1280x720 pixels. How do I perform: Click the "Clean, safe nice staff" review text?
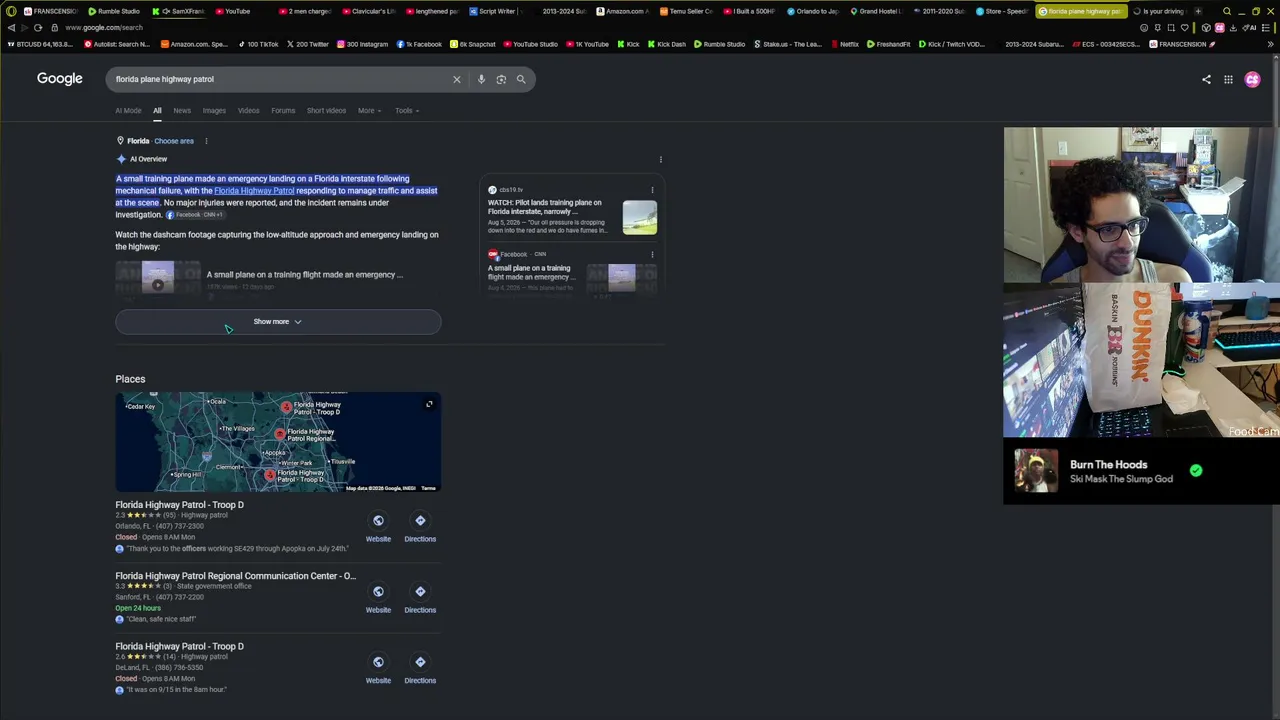click(x=161, y=619)
